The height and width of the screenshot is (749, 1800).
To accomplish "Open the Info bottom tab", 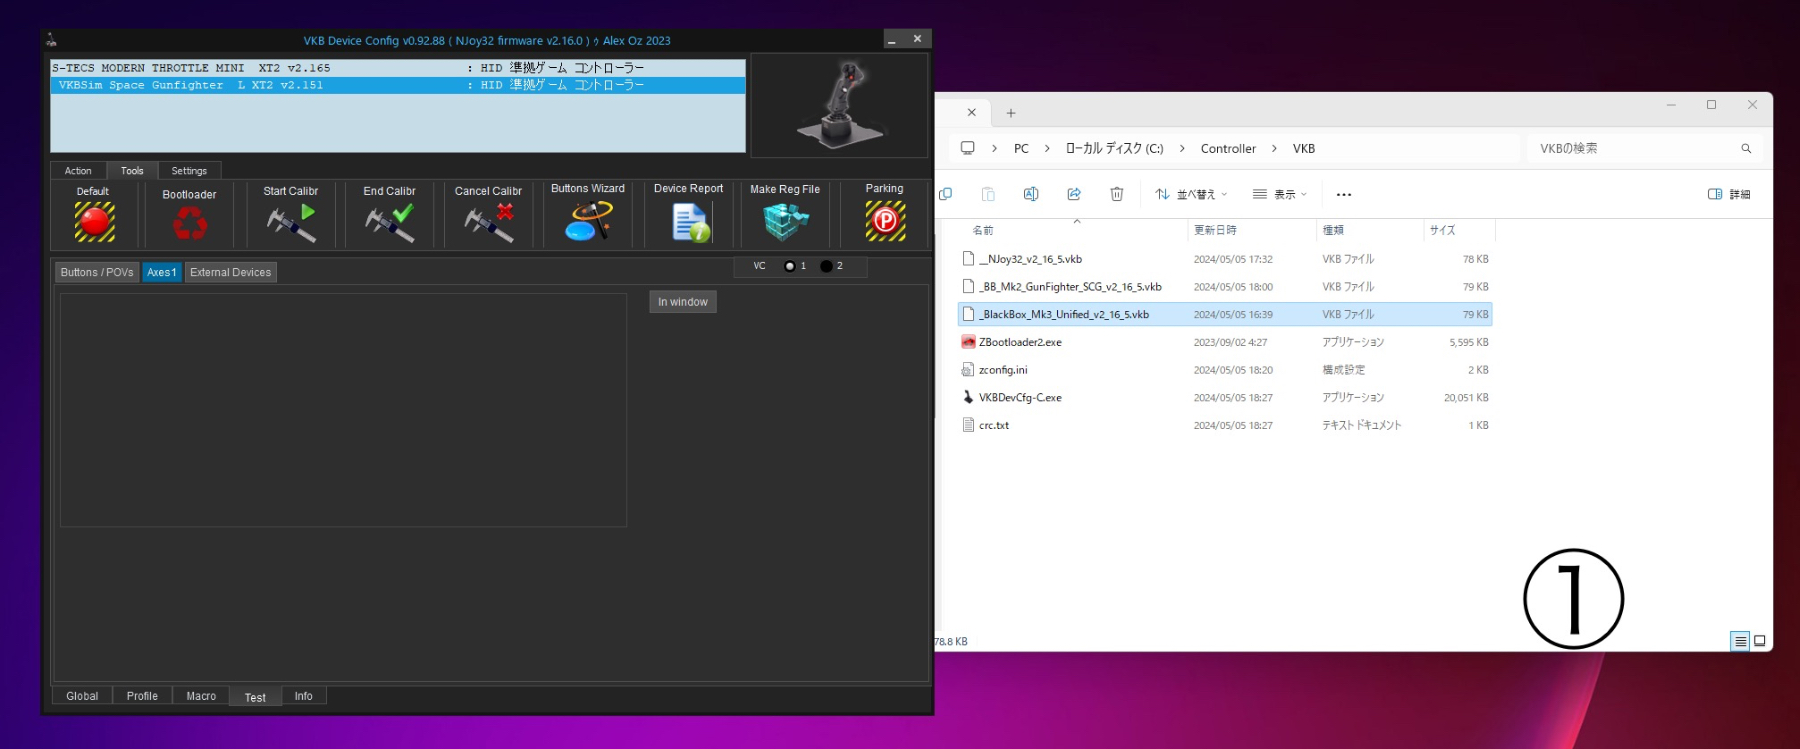I will [x=303, y=696].
